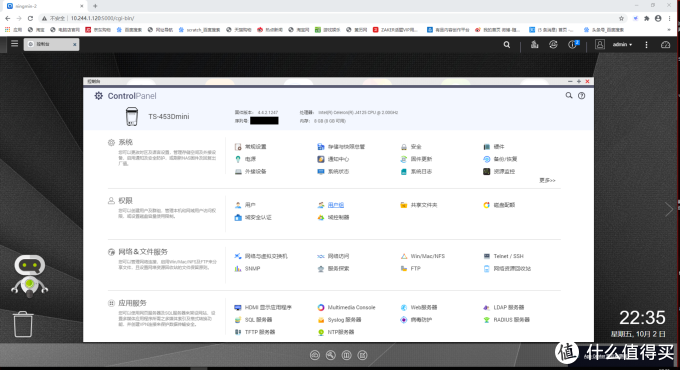Open the QTS more options menu
Image resolution: width=680 pixels, height=370 pixels.
(x=646, y=45)
